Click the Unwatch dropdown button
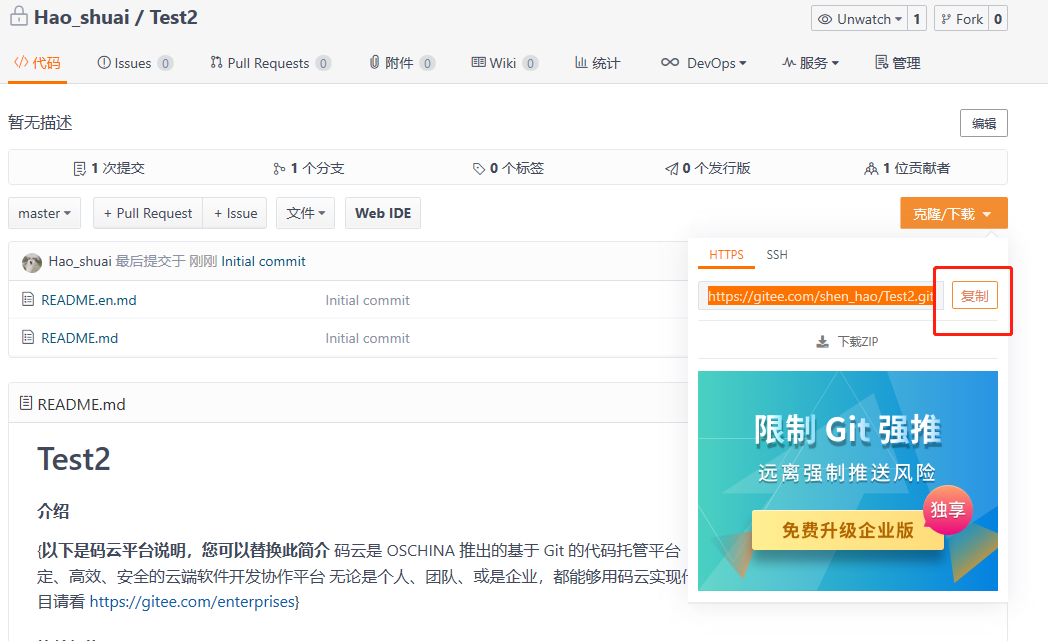Screen dimensions: 1048x641 860,19
